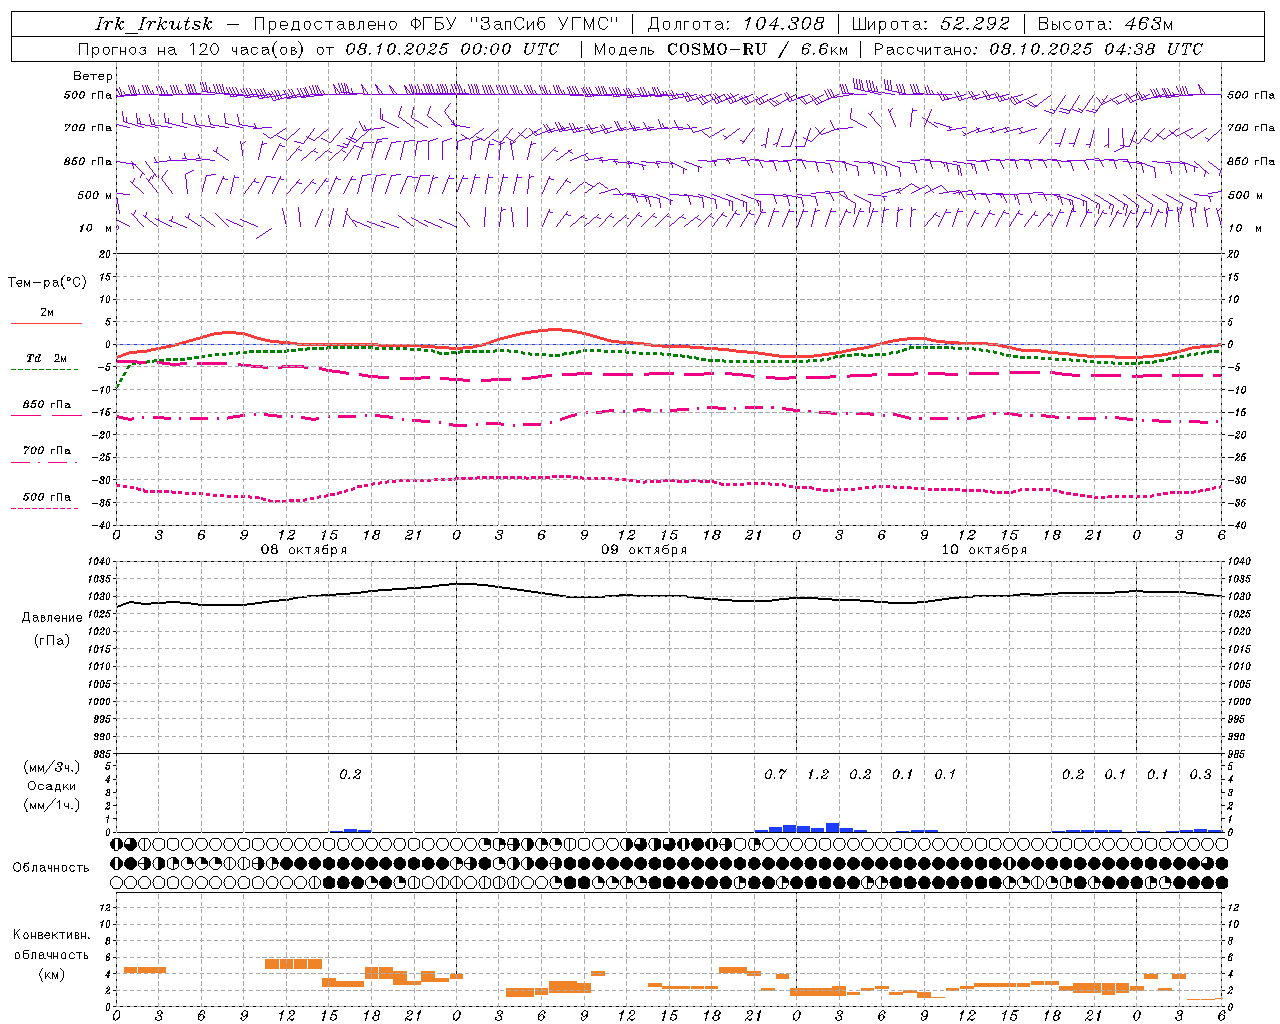Screen dimensions: 1280x1024
Task: Click 'Рассчитано: 08.10.2025 04:38 UTC' timestamp
Action: (x=1038, y=49)
